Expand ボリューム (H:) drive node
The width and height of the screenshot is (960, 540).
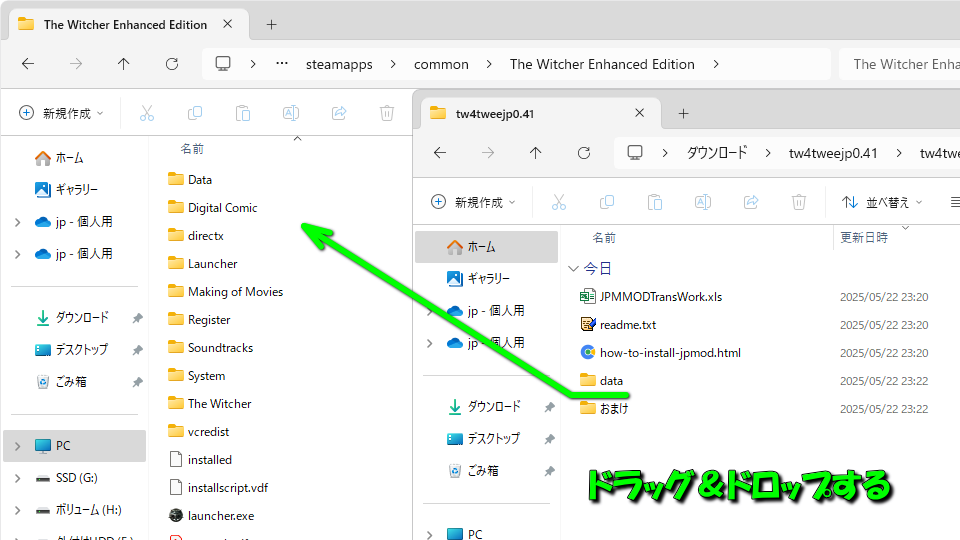pos(18,510)
